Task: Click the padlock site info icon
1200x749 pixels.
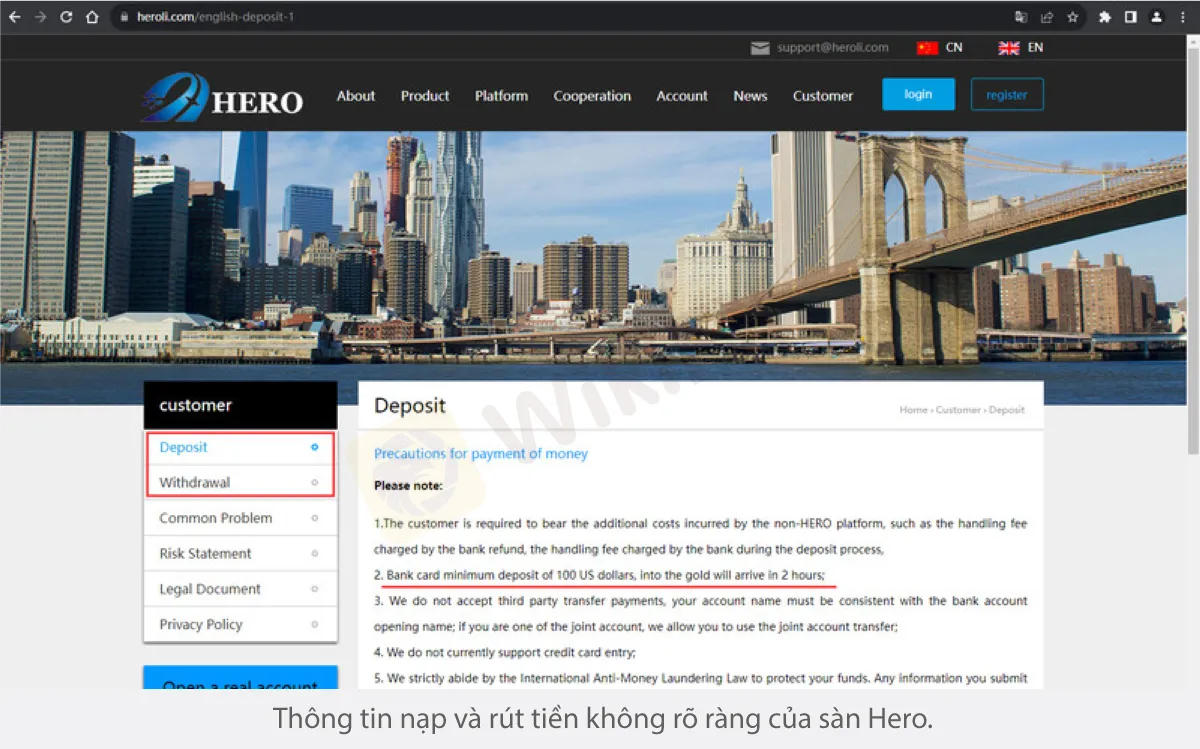Action: [124, 17]
